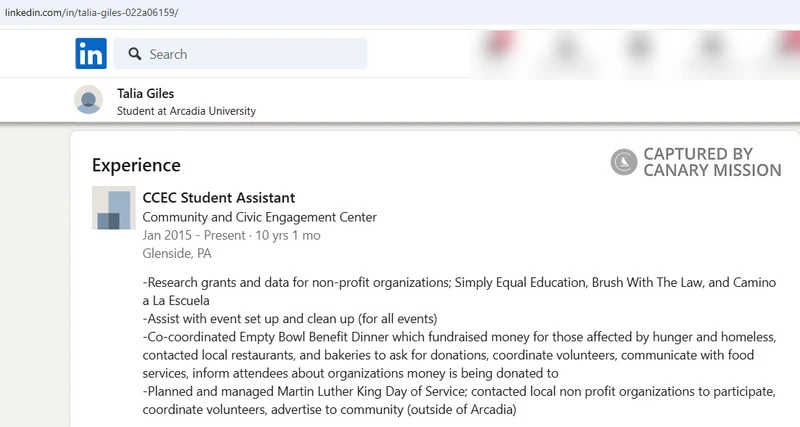Click the Martin Luther King Day of Service line
The height and width of the screenshot is (427, 800).
click(459, 392)
